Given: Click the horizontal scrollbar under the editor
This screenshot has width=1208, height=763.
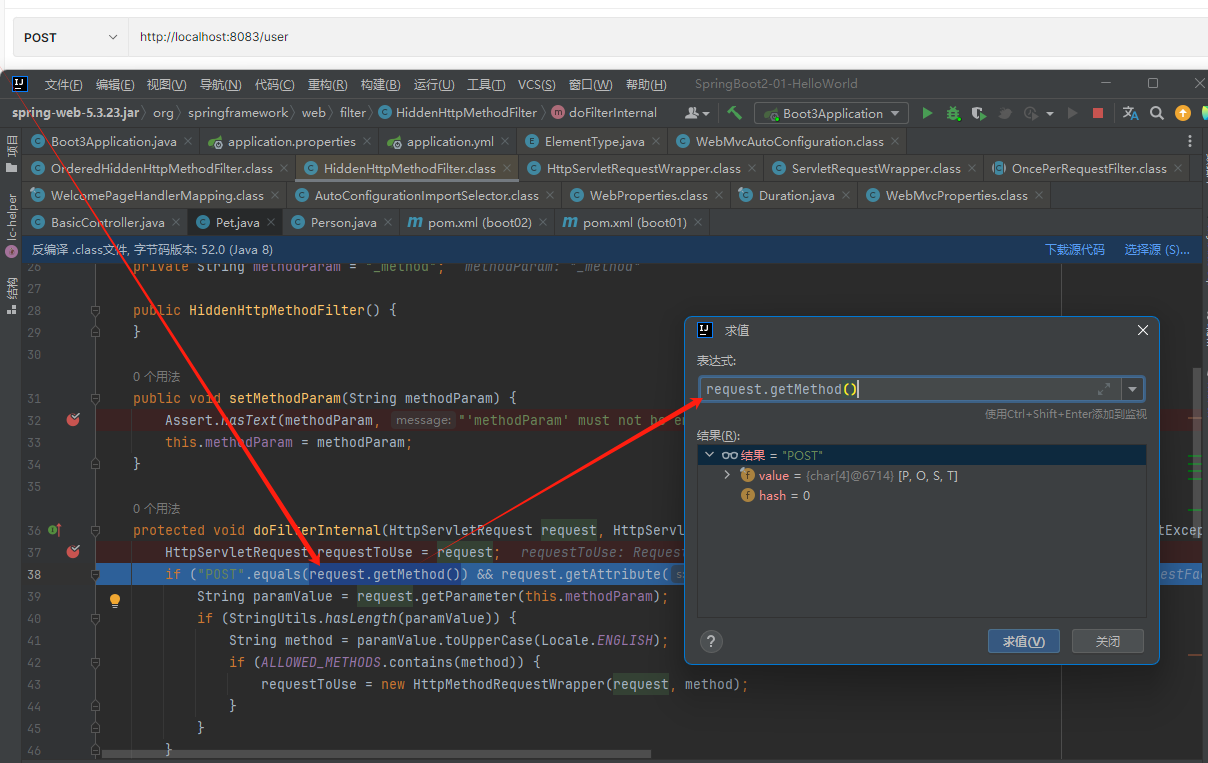Looking at the screenshot, I should click(x=375, y=754).
